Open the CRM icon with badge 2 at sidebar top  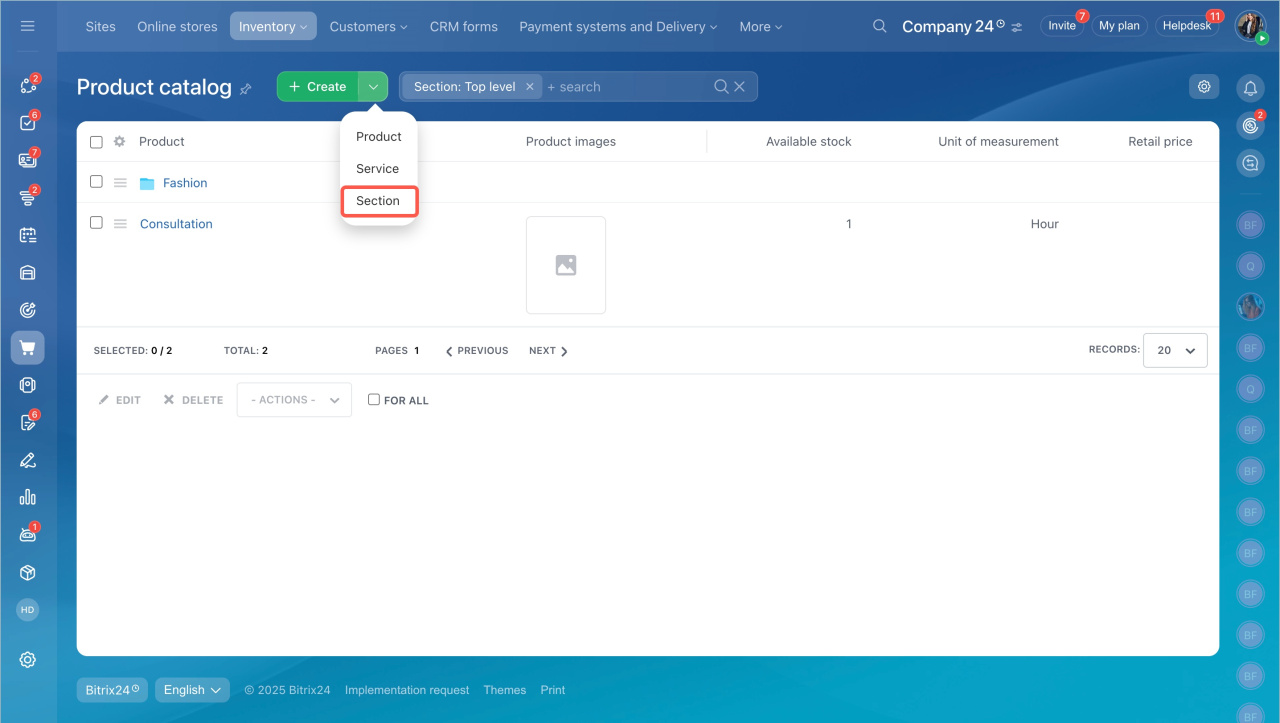point(28,86)
